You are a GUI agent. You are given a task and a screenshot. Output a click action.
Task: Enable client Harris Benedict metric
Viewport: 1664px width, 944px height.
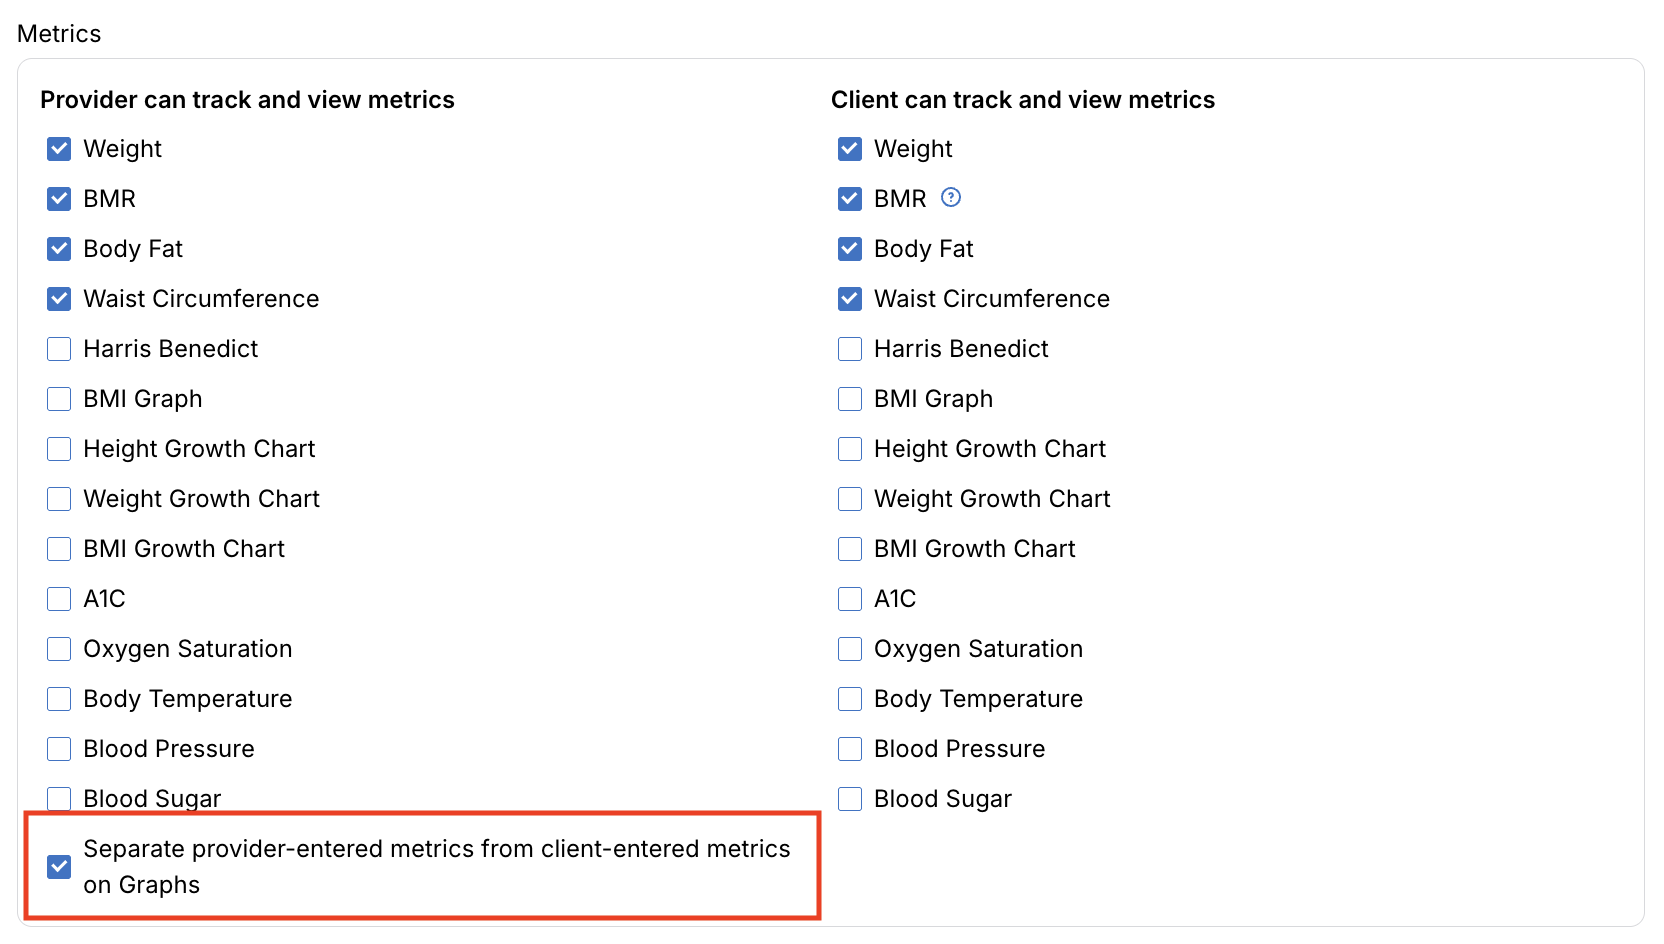pyautogui.click(x=850, y=349)
